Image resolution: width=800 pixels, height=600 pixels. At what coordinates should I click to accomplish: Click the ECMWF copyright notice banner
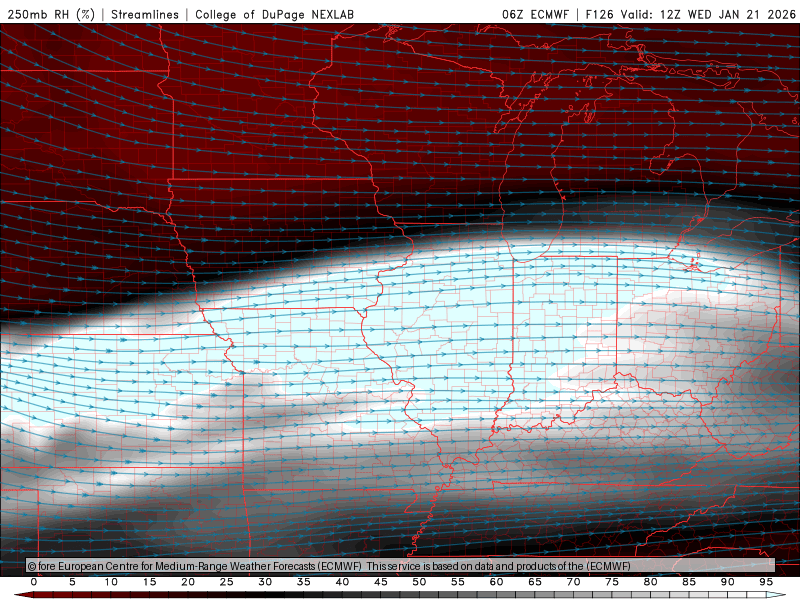[x=401, y=565]
